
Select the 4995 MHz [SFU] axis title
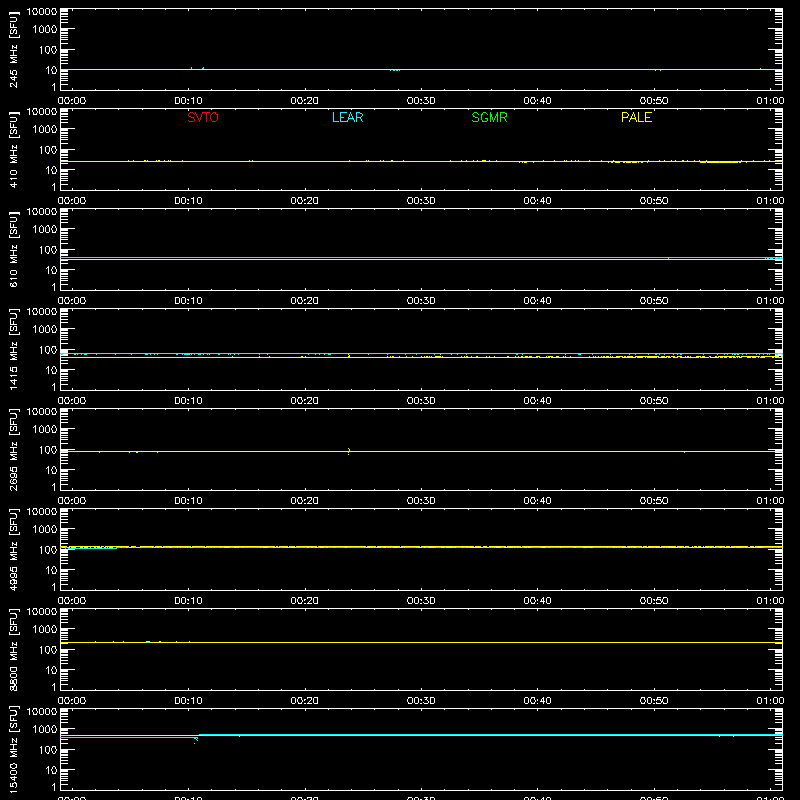13,549
